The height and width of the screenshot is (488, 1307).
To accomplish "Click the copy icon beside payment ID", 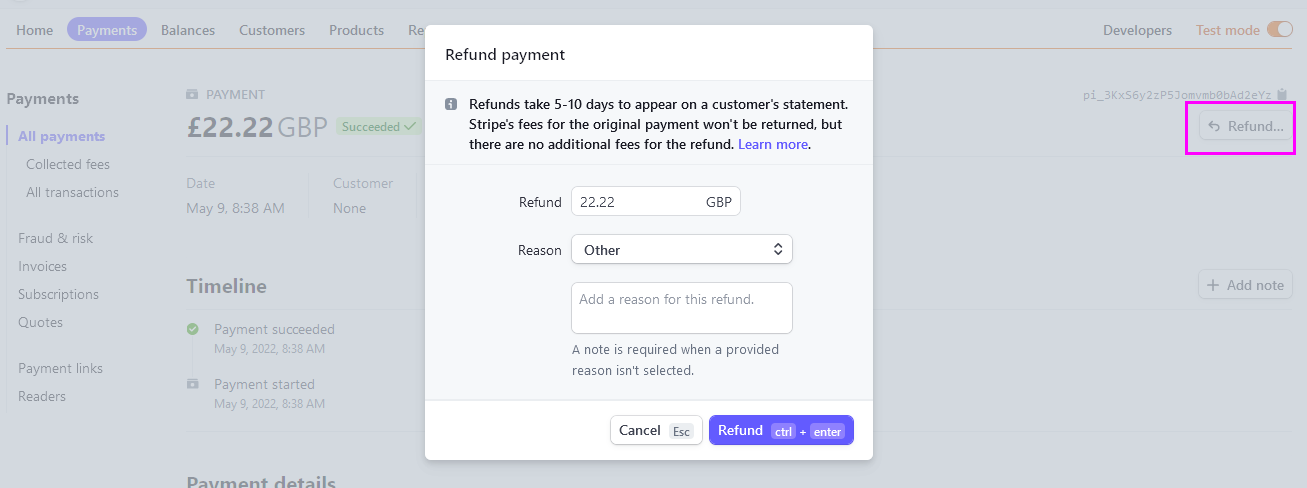I will (1282, 95).
